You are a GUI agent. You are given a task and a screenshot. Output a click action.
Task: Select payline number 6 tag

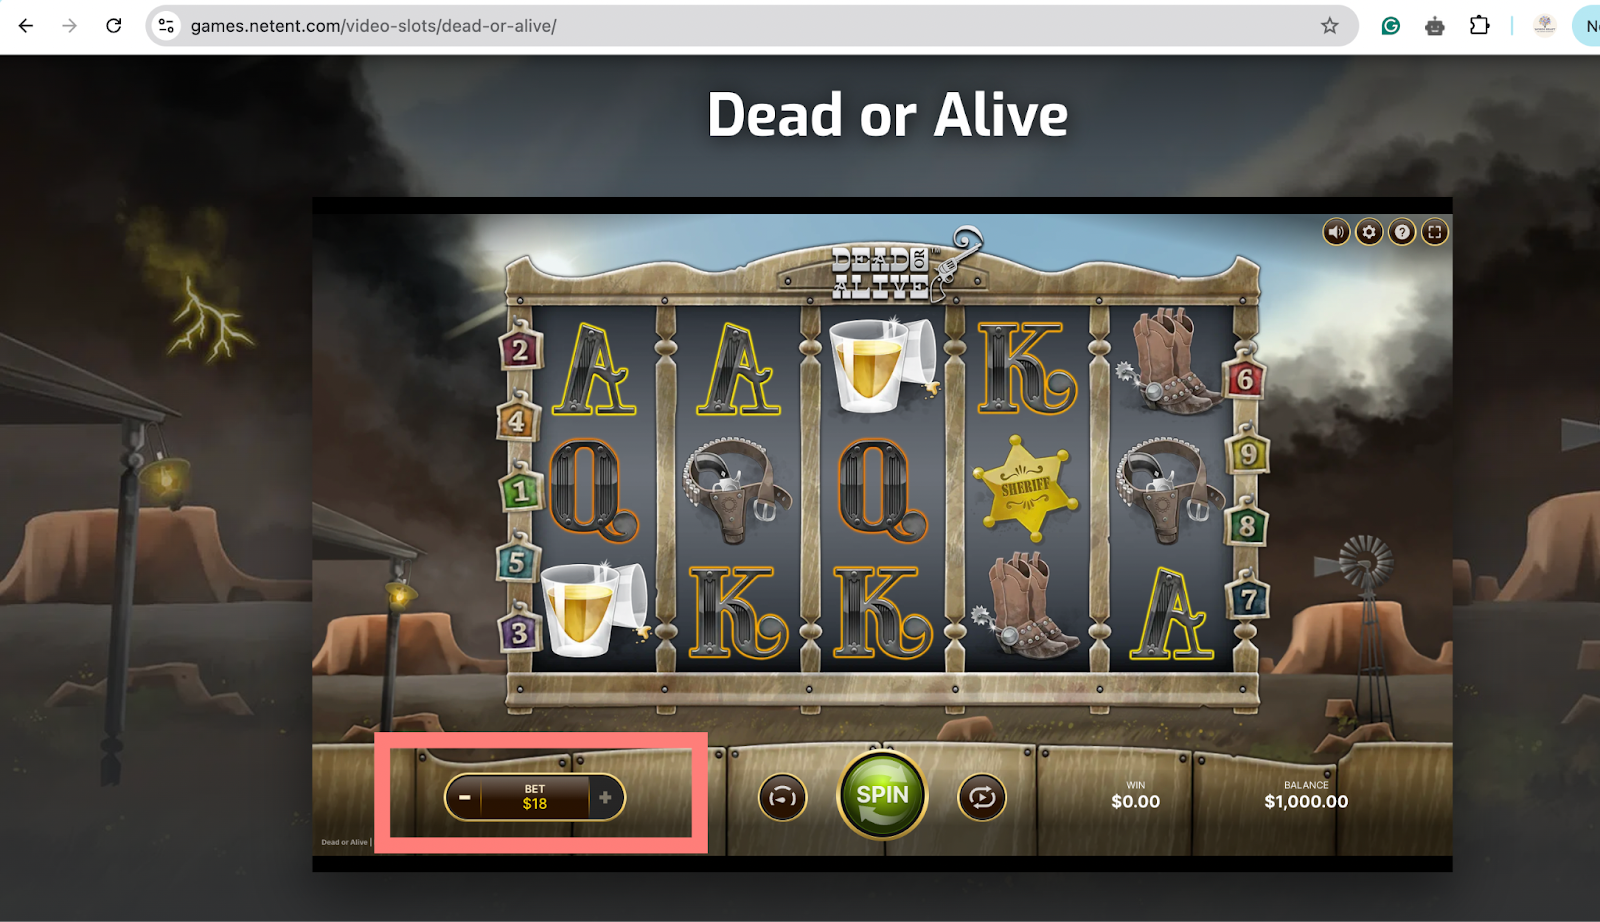coord(1245,379)
